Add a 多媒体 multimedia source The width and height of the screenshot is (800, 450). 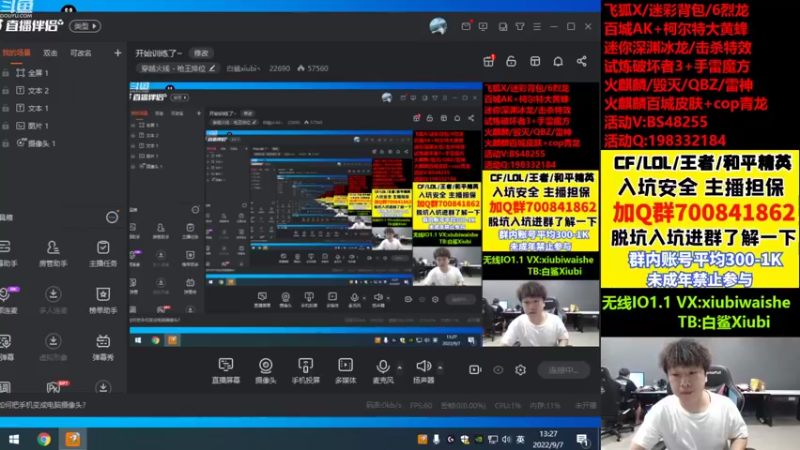click(x=345, y=371)
